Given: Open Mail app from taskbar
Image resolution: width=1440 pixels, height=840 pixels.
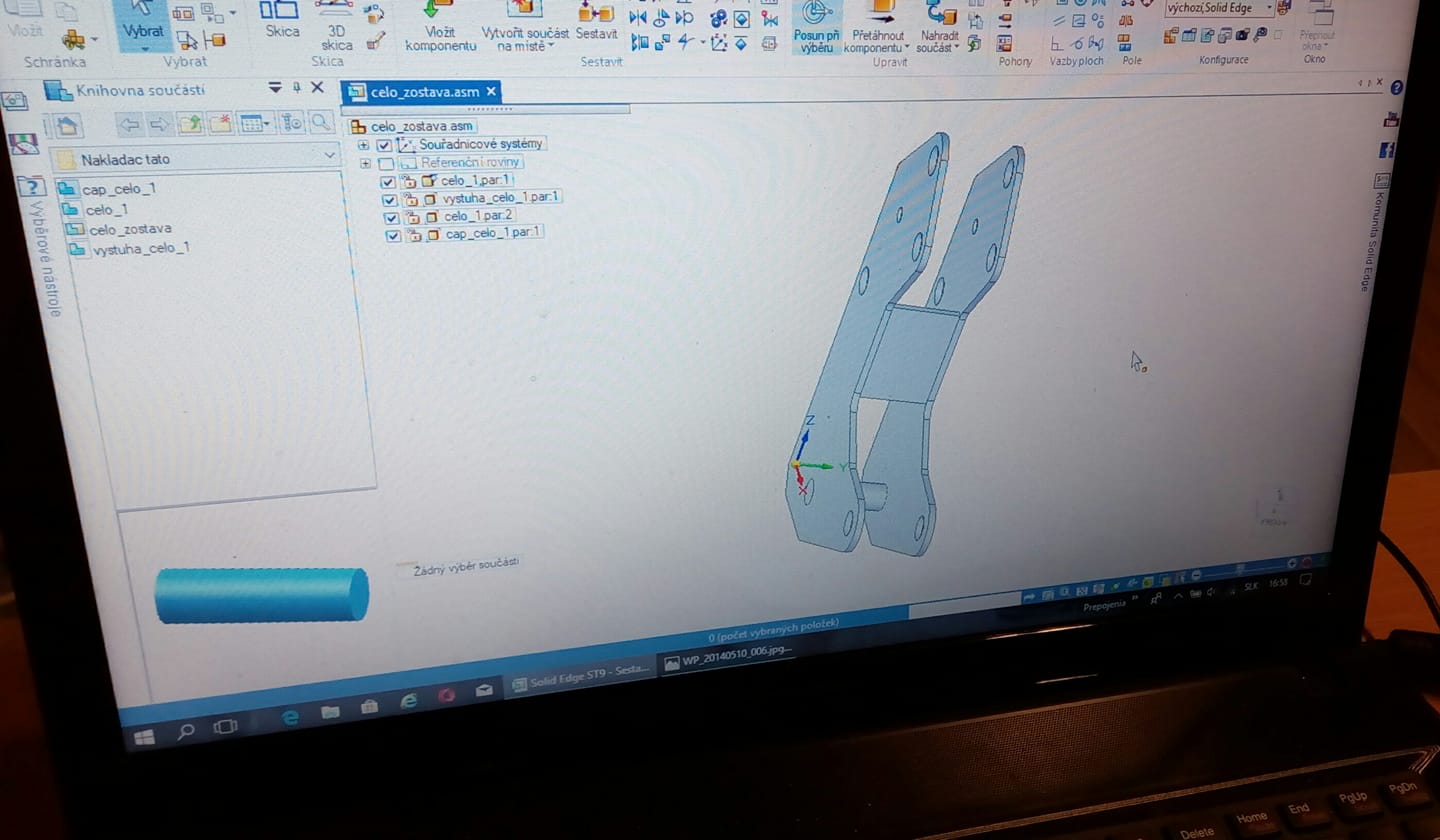Looking at the screenshot, I should click(x=485, y=690).
